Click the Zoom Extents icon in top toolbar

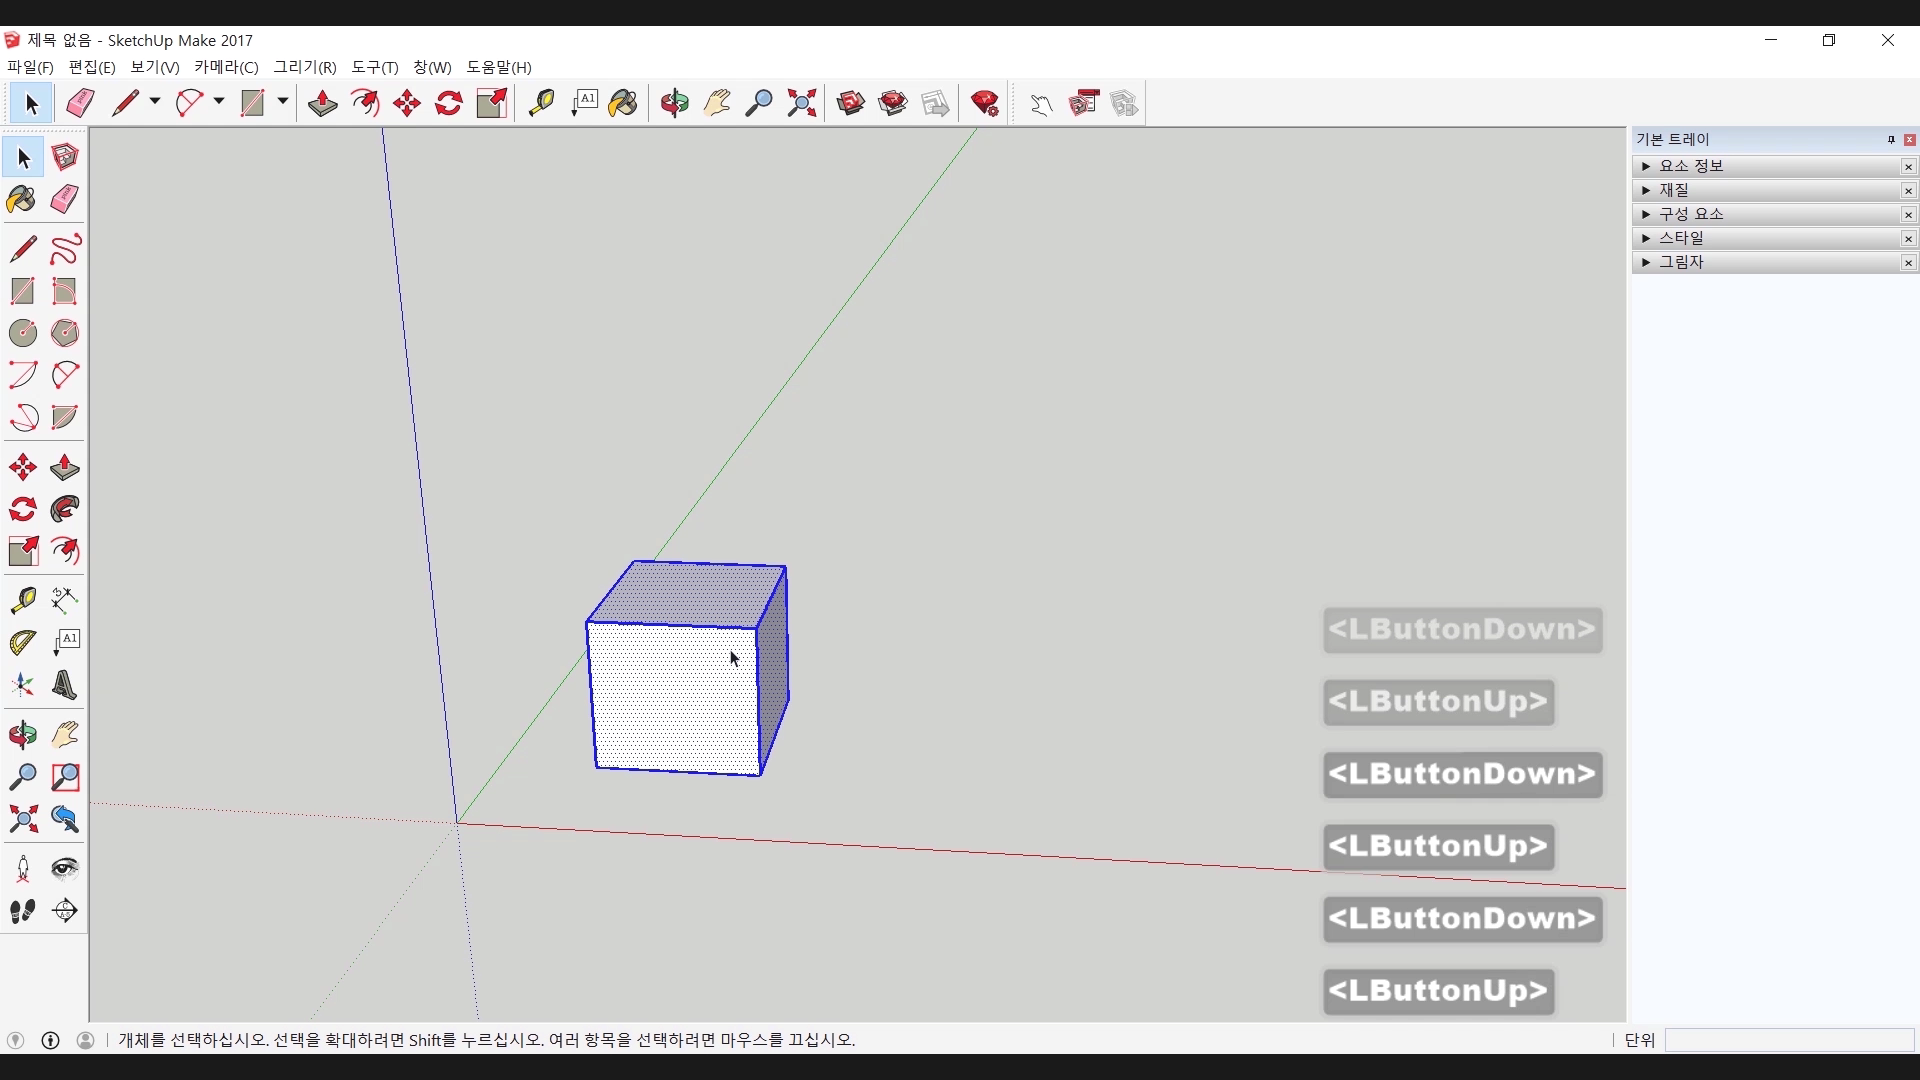pos(801,103)
